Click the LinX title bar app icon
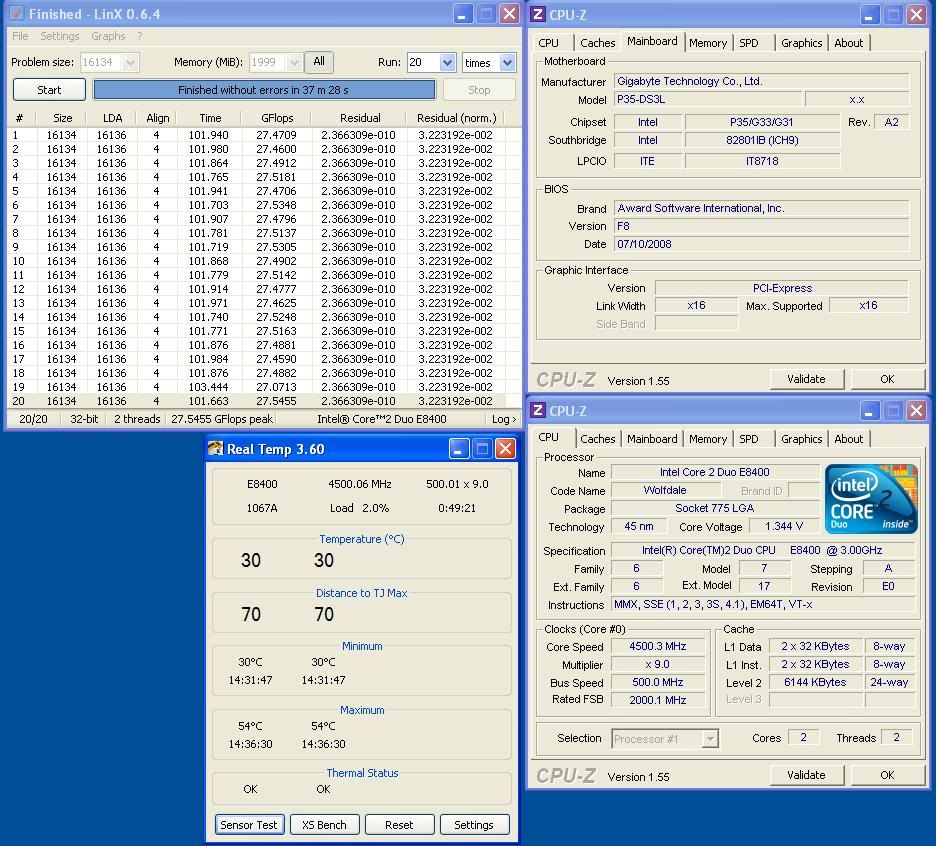 point(17,13)
